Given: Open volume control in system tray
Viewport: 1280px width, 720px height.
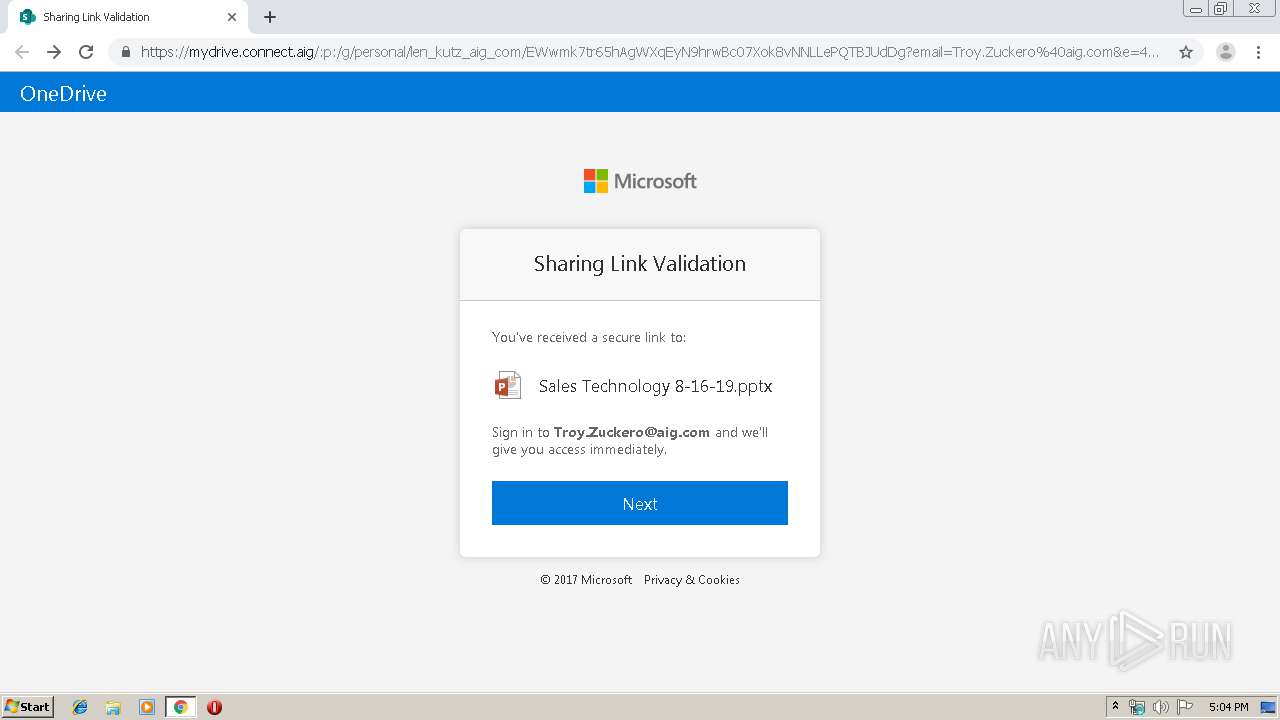Looking at the screenshot, I should 1160,707.
